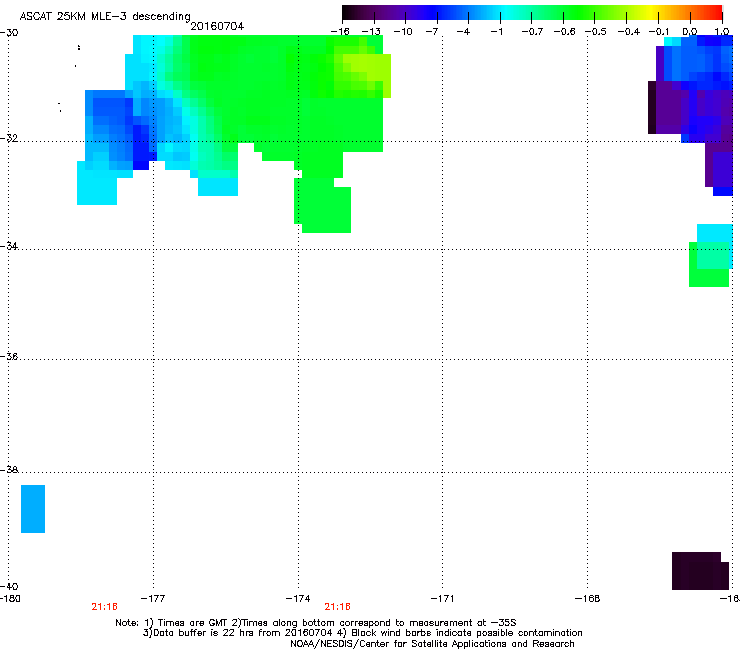
Task: Click the colorbar label "-0.5"
Action: click(x=596, y=32)
